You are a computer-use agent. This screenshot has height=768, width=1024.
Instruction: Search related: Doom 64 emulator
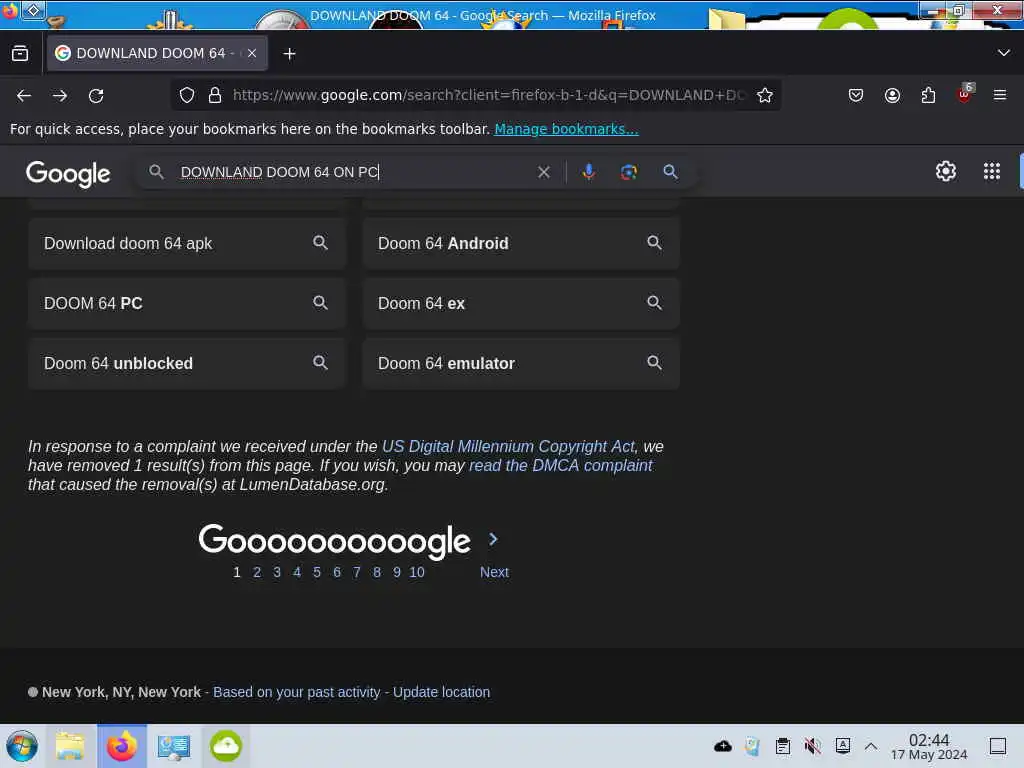[521, 363]
